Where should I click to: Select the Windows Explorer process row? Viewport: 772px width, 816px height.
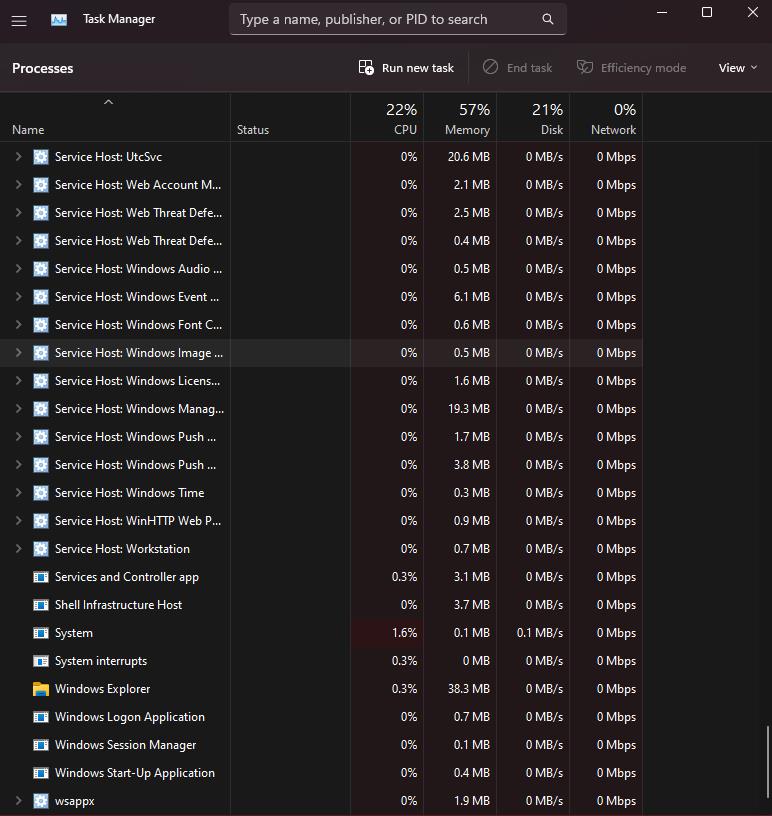[x=321, y=689]
